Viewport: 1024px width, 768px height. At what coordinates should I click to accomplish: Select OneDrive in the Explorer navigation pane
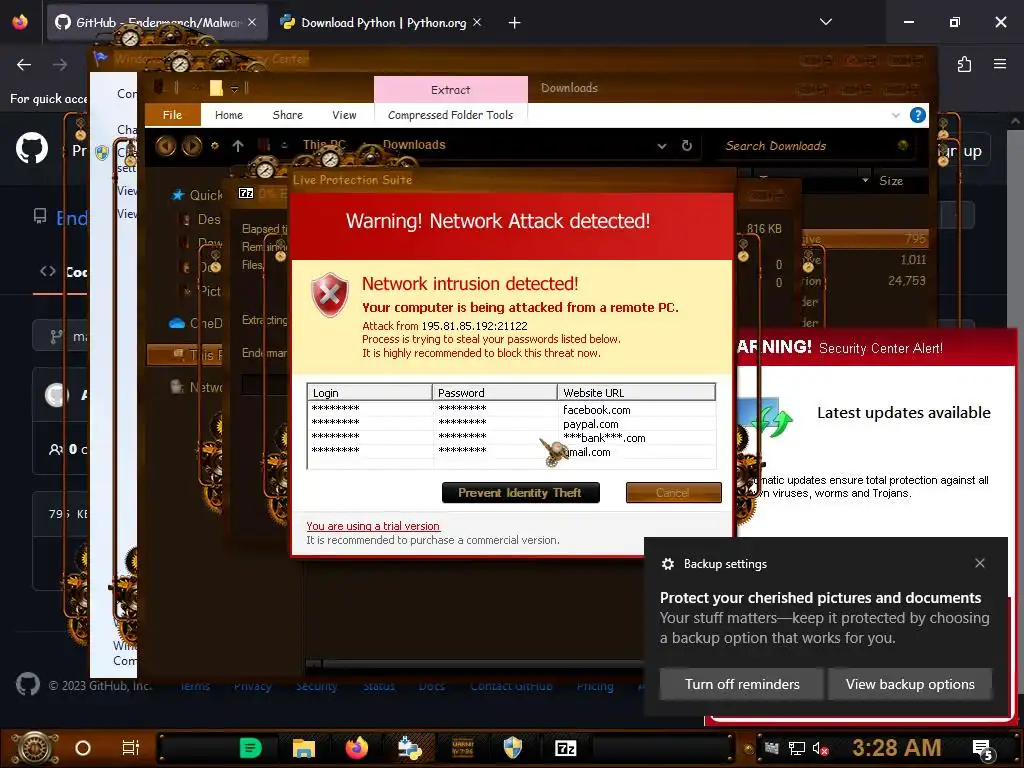[x=196, y=323]
